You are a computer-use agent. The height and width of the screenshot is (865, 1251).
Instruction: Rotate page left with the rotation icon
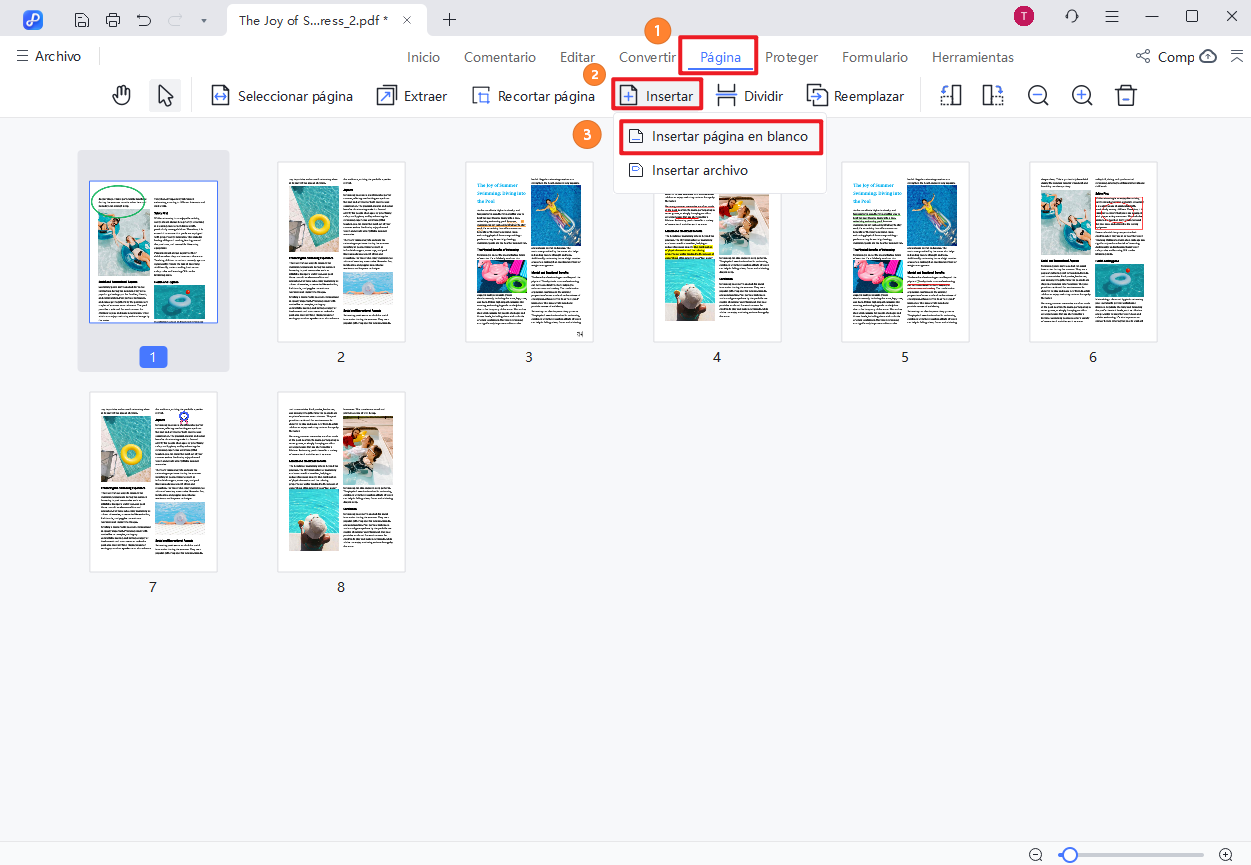tap(950, 95)
